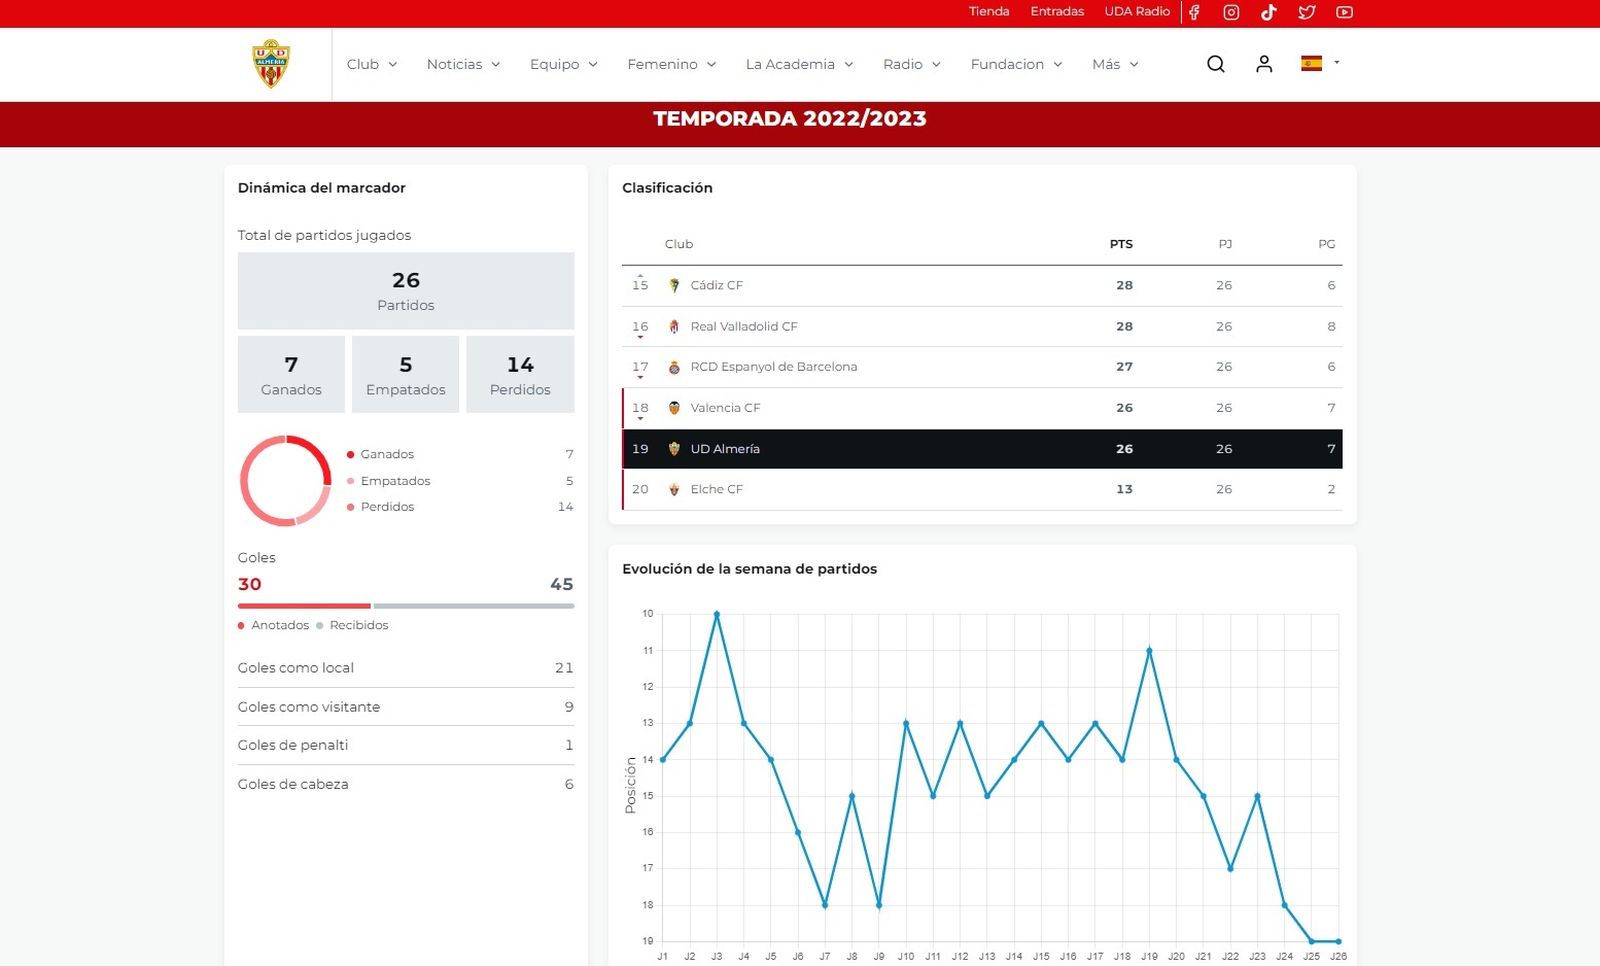
Task: Open the site search magnifier icon
Action: click(x=1215, y=63)
